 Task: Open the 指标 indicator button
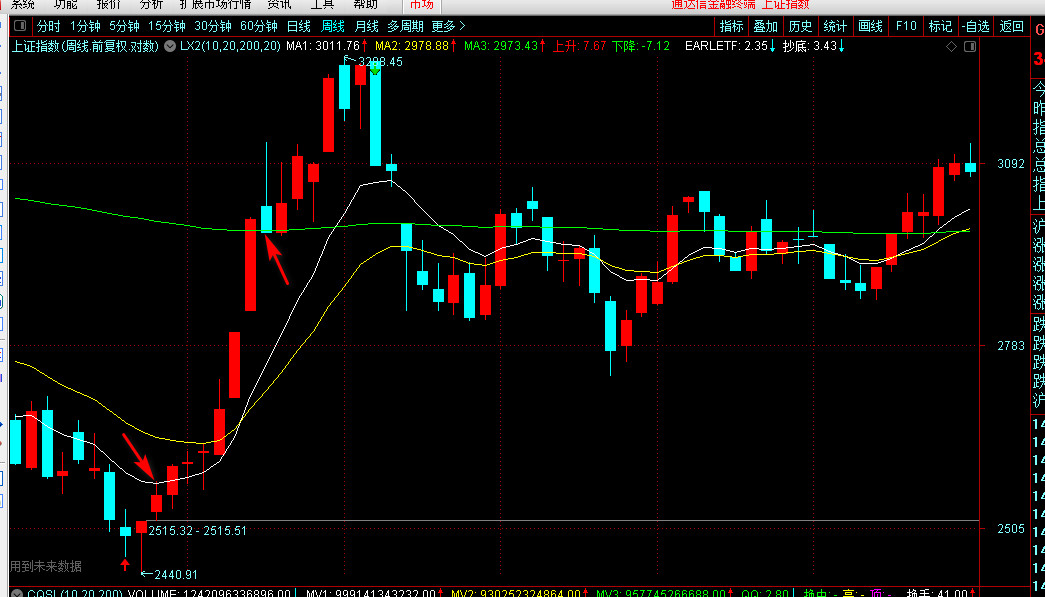pos(732,26)
